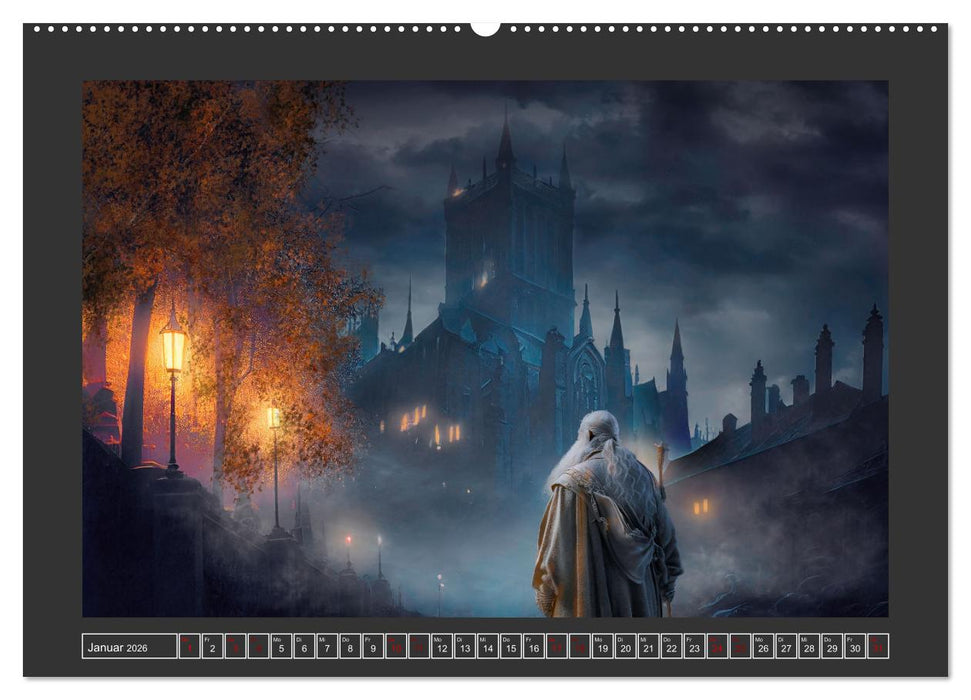
Task: Click the red date 11 cell
Action: (x=419, y=646)
